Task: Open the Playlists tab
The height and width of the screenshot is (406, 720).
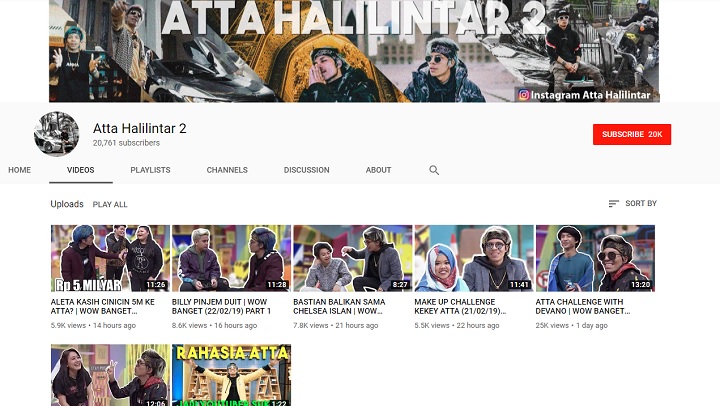Action: (150, 170)
